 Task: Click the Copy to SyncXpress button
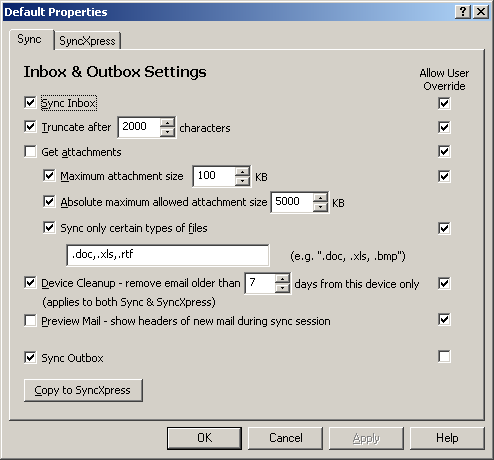(x=83, y=390)
